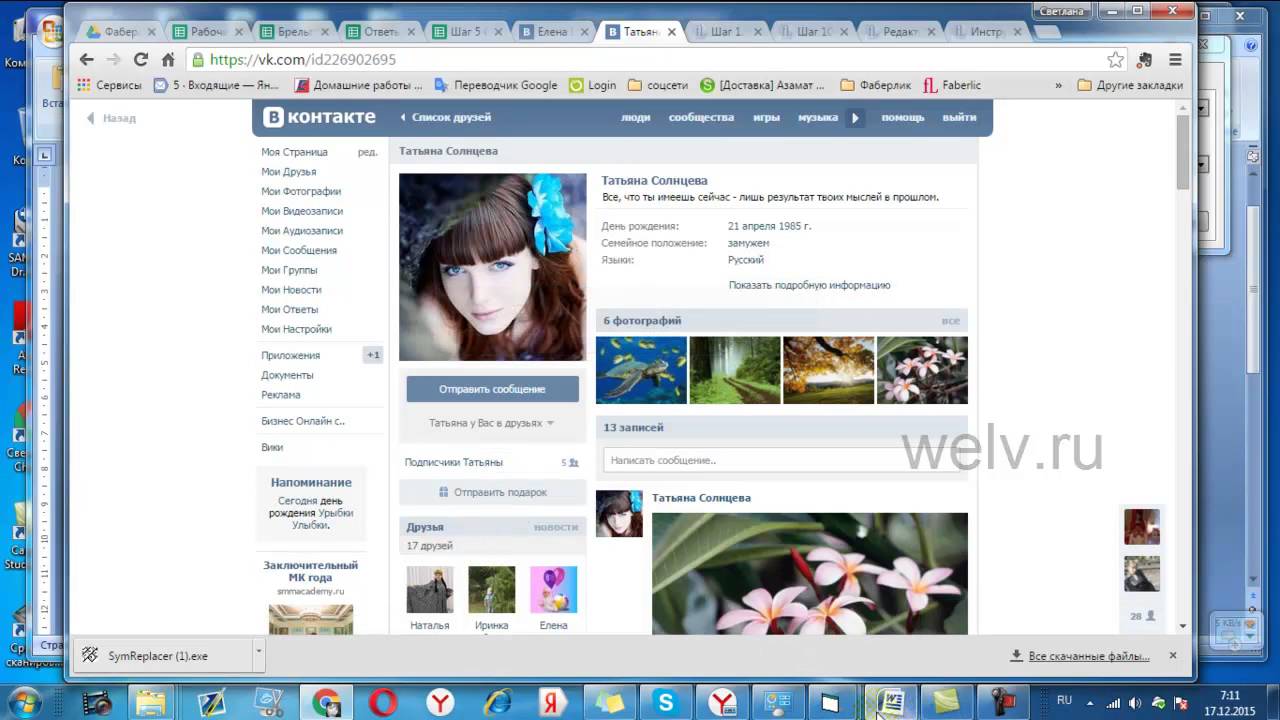The image size is (1280, 720).
Task: Click Показать подробную информацию
Action: 809,285
